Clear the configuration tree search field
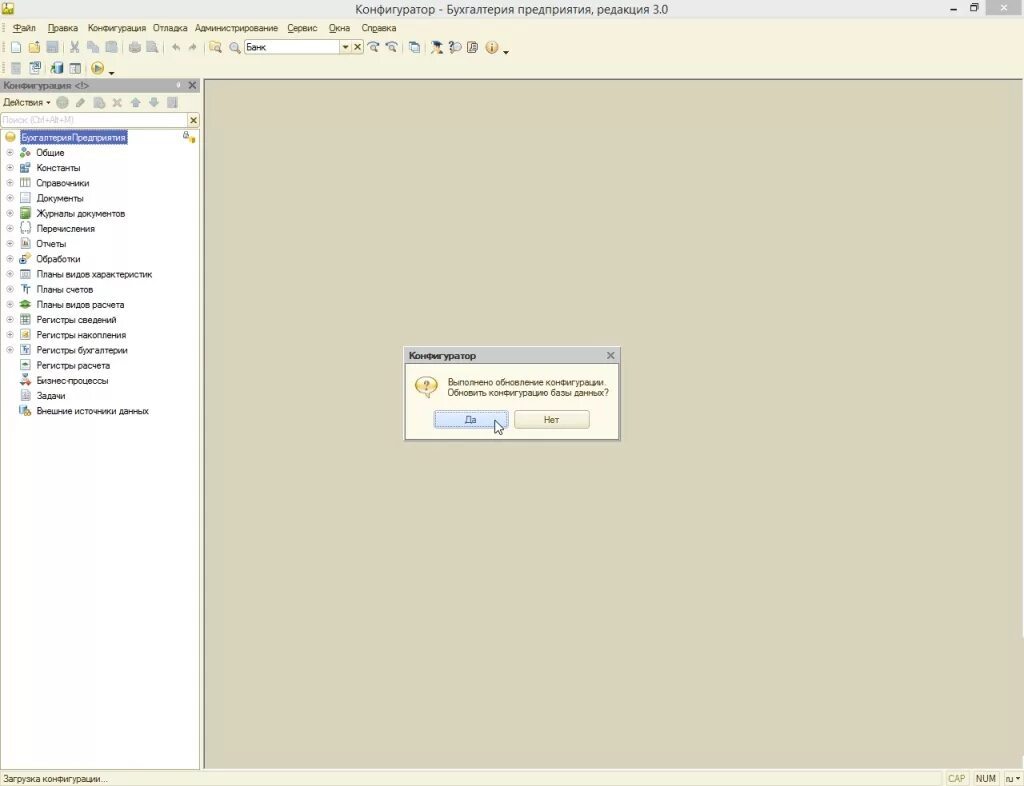The height and width of the screenshot is (786, 1024). point(193,119)
